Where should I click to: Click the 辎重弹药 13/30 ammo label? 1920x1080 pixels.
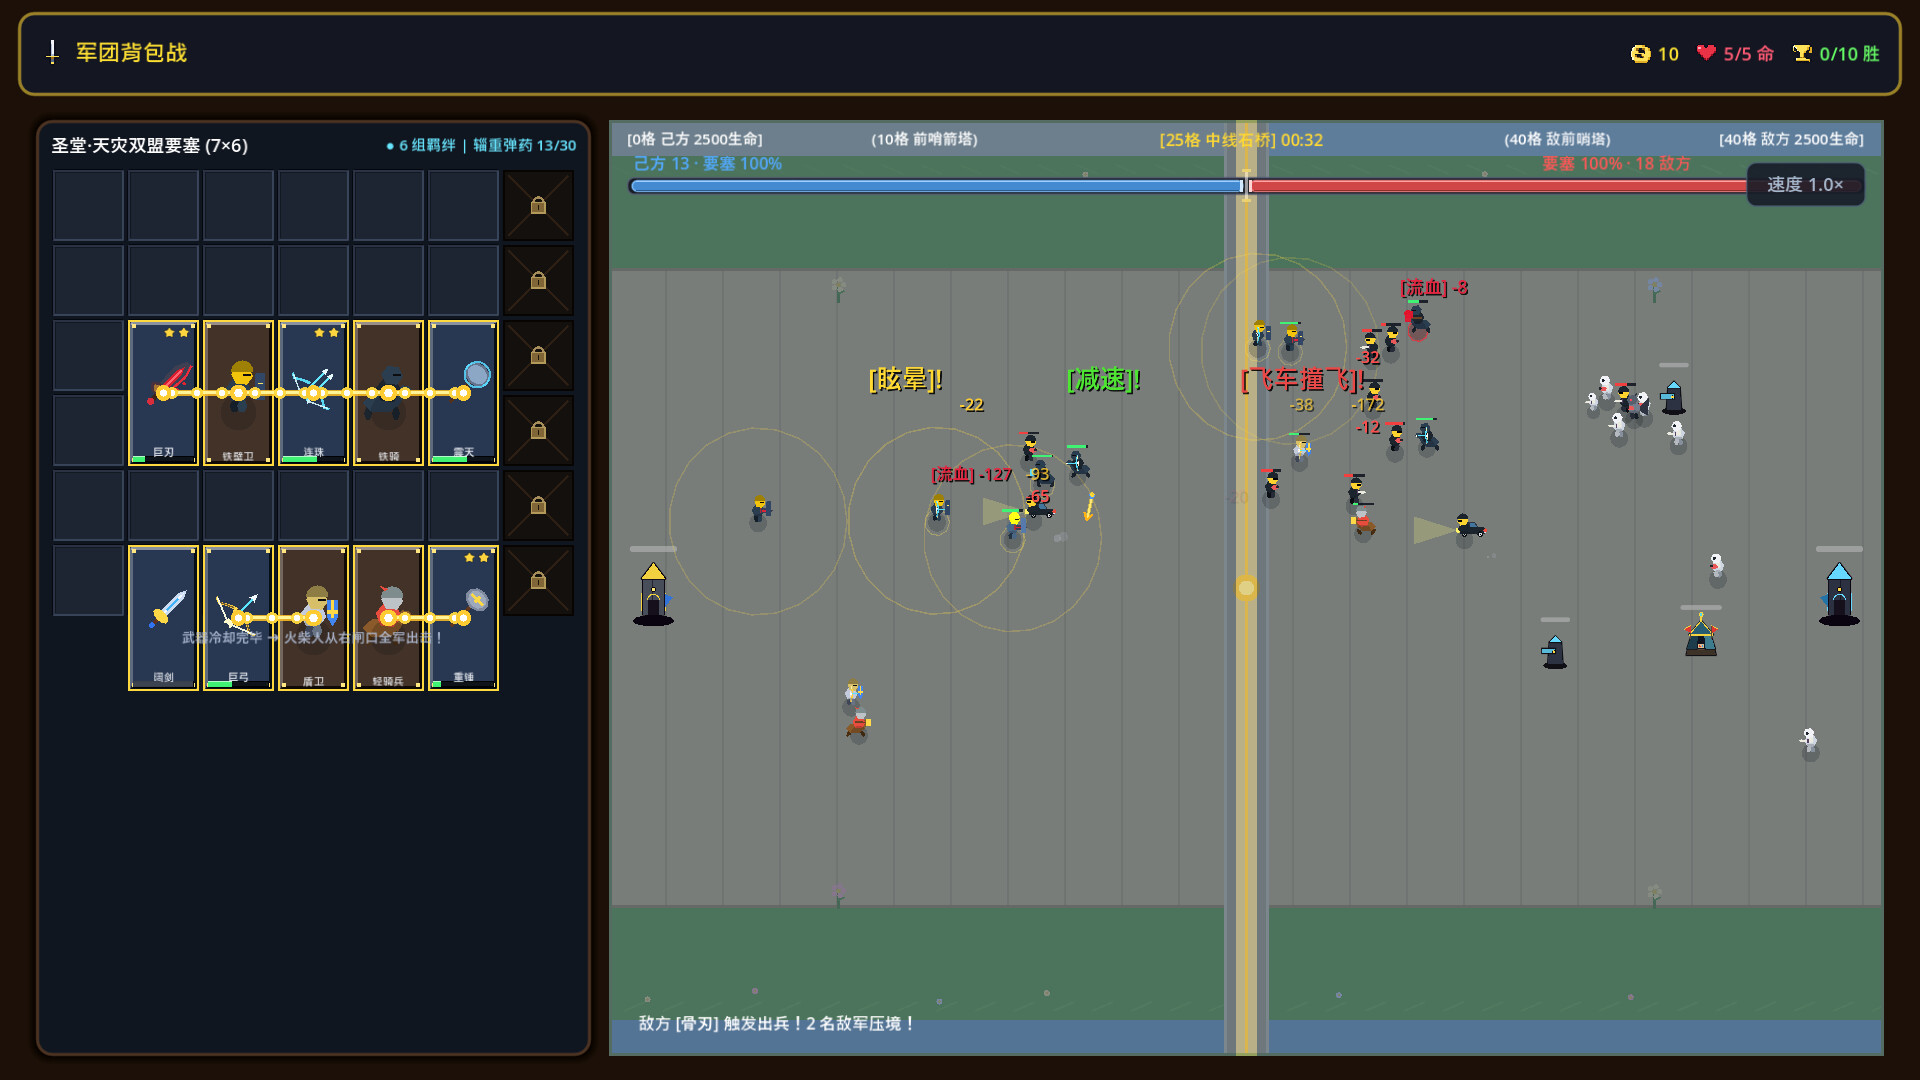(524, 146)
